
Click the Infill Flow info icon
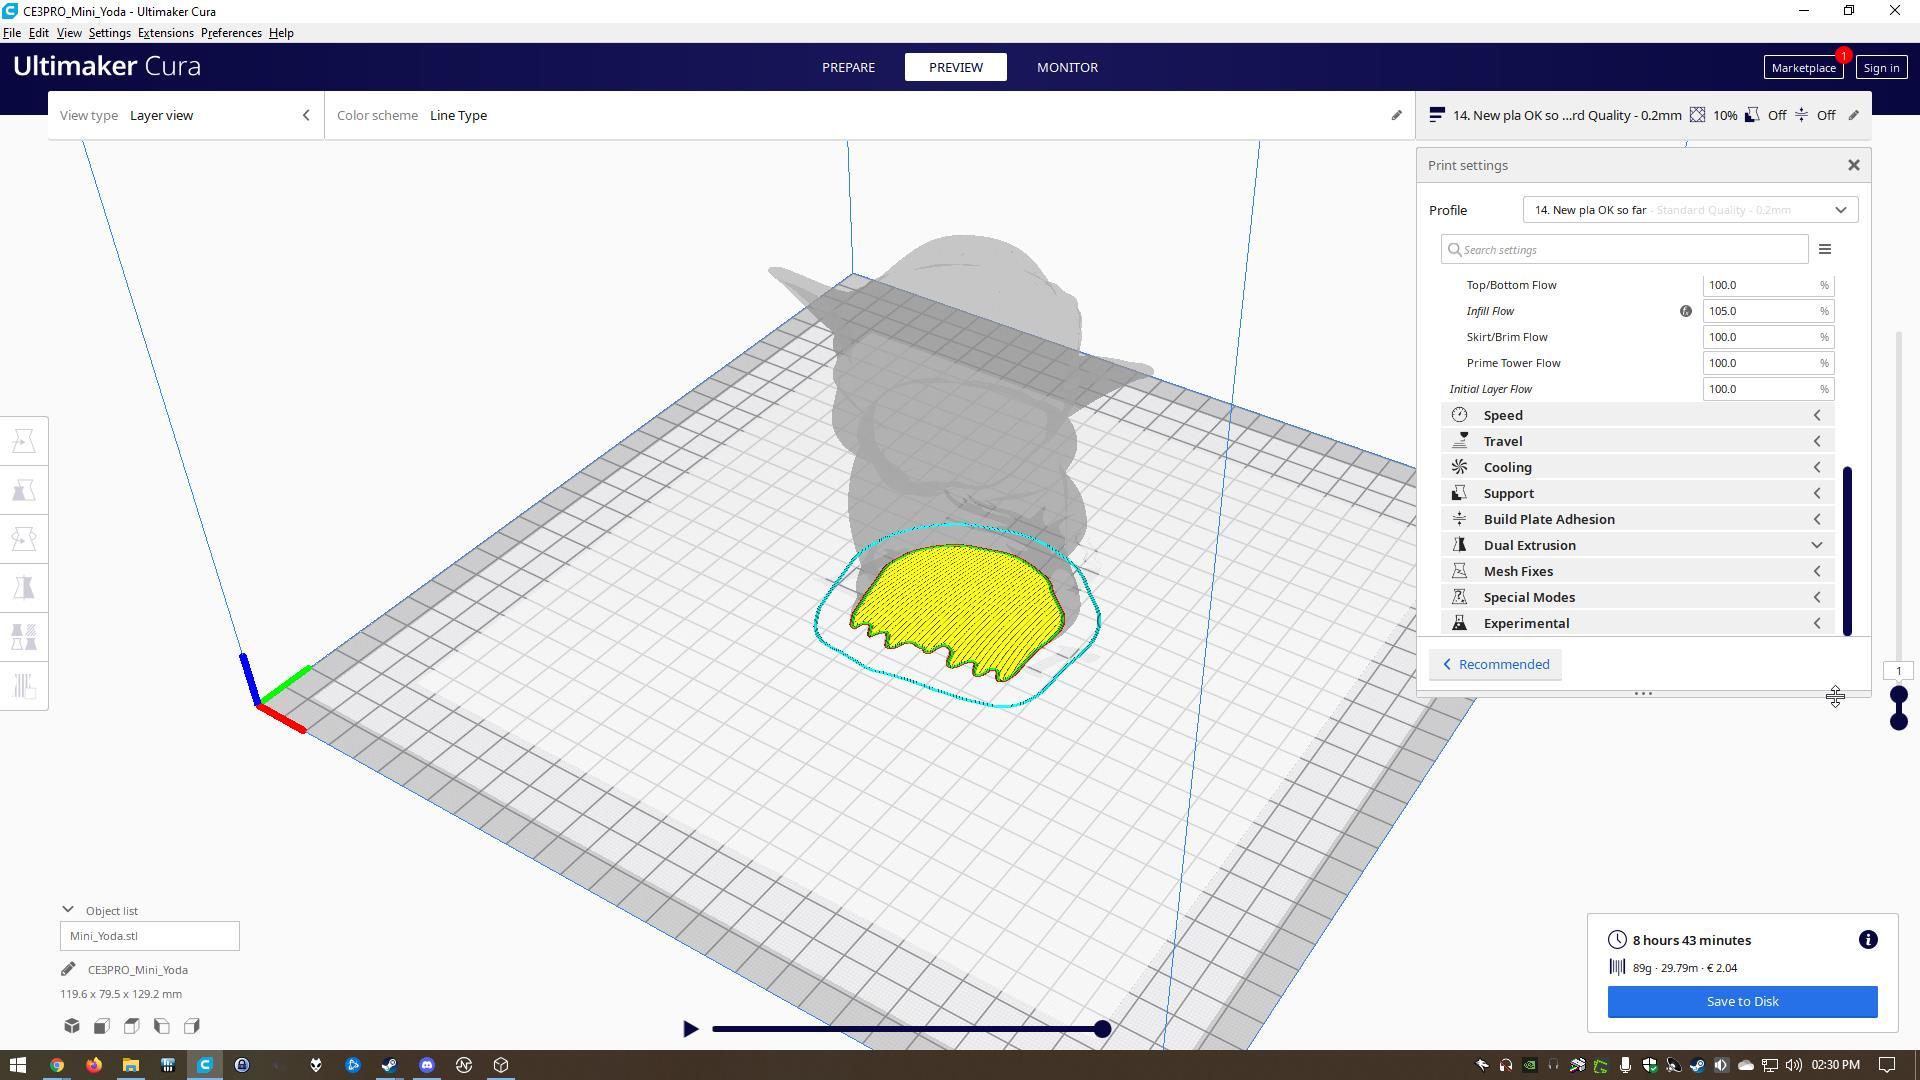click(1686, 311)
